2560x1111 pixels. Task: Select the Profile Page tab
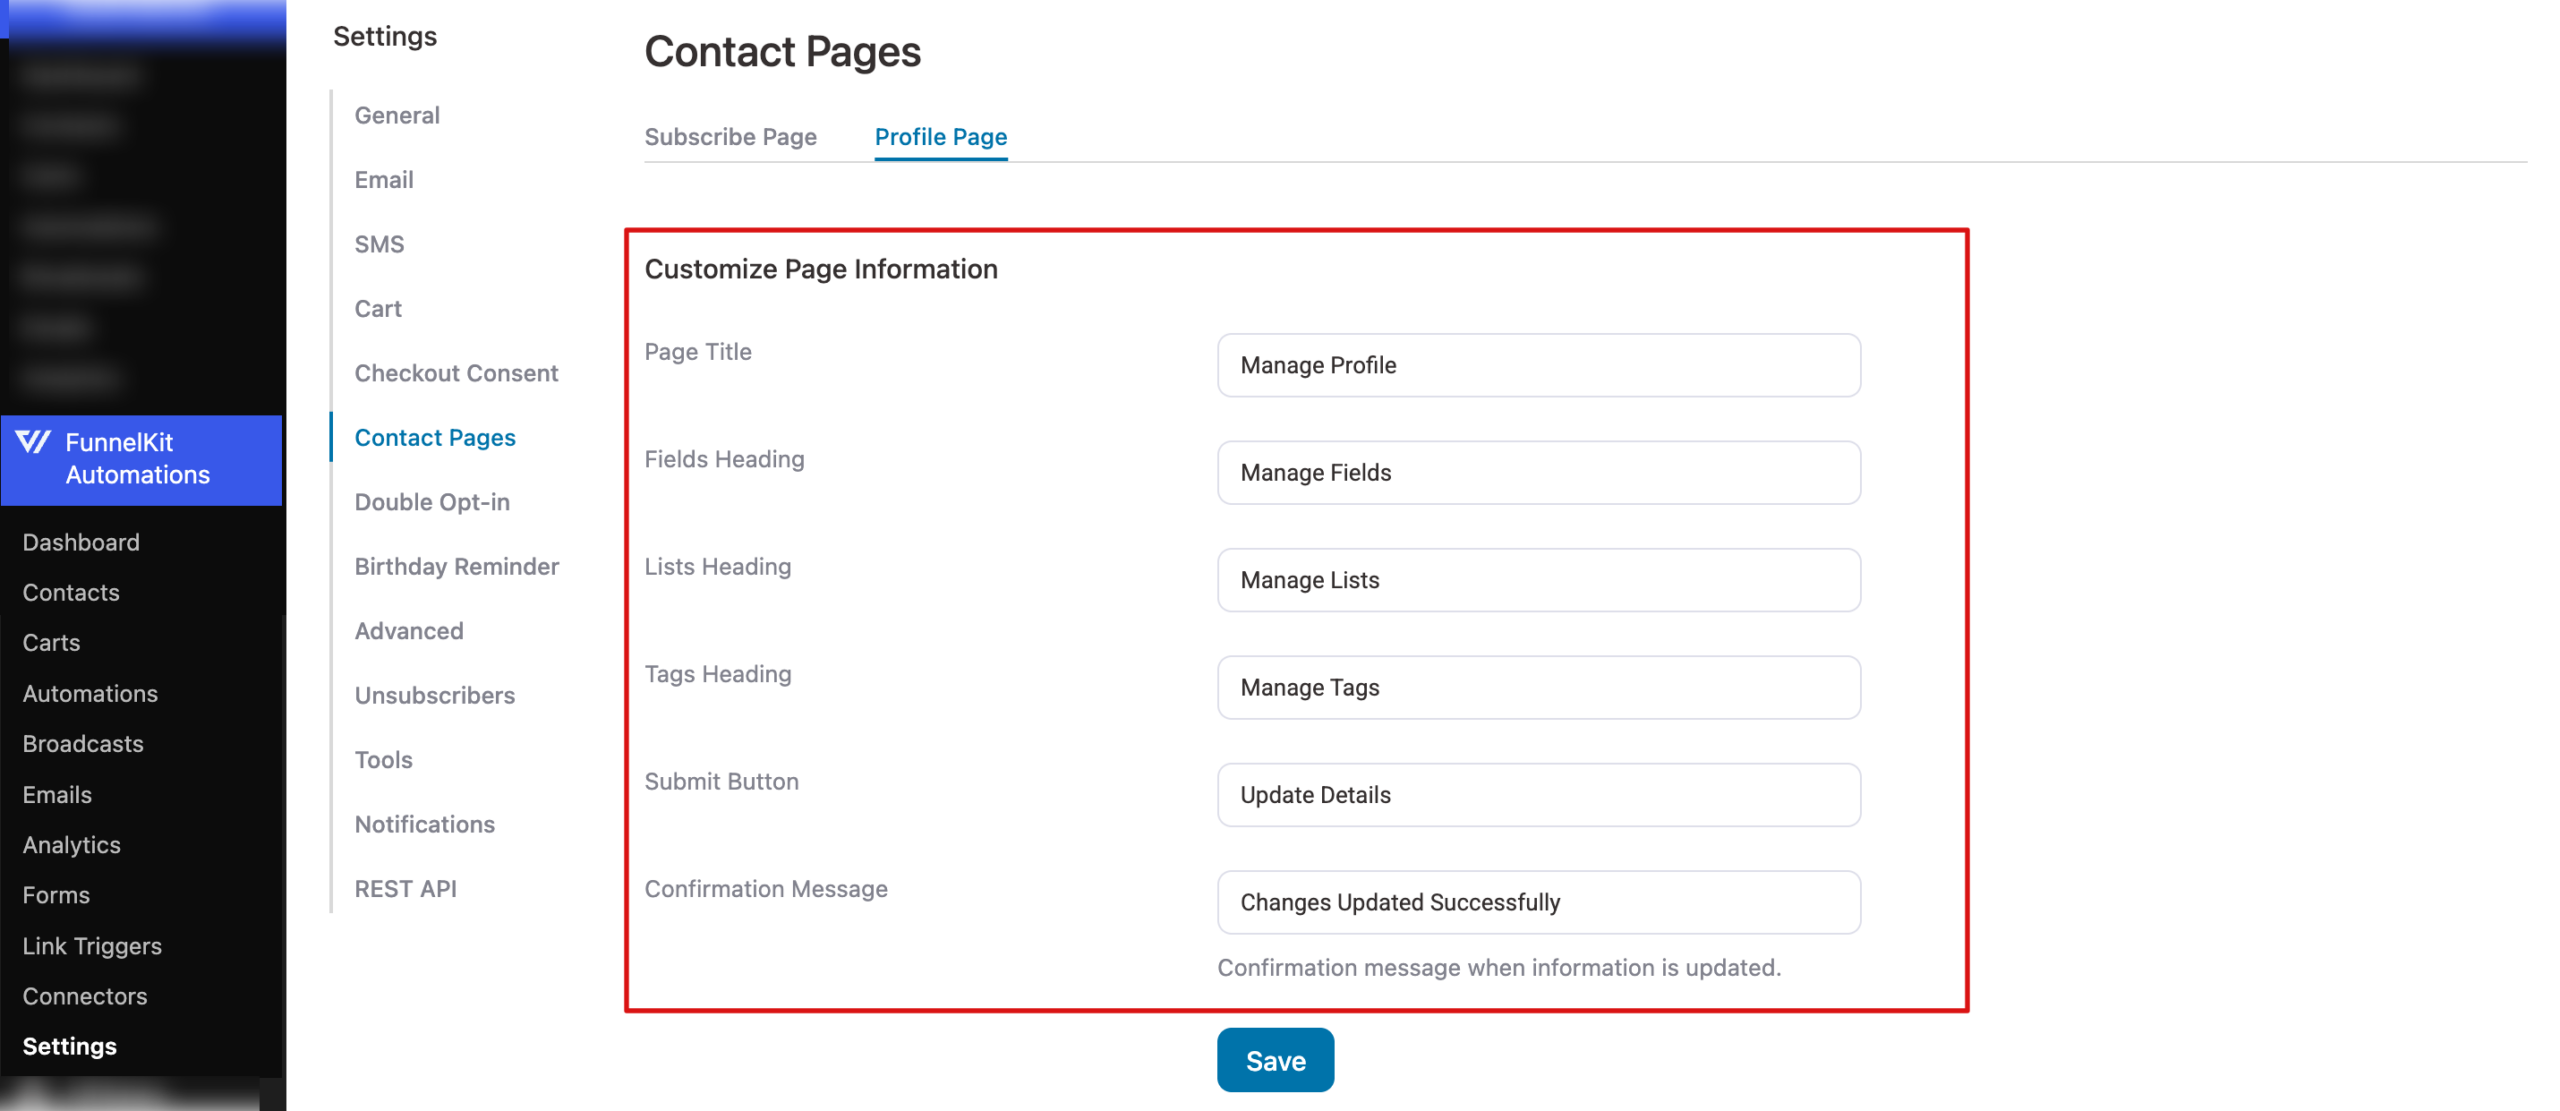pyautogui.click(x=939, y=137)
